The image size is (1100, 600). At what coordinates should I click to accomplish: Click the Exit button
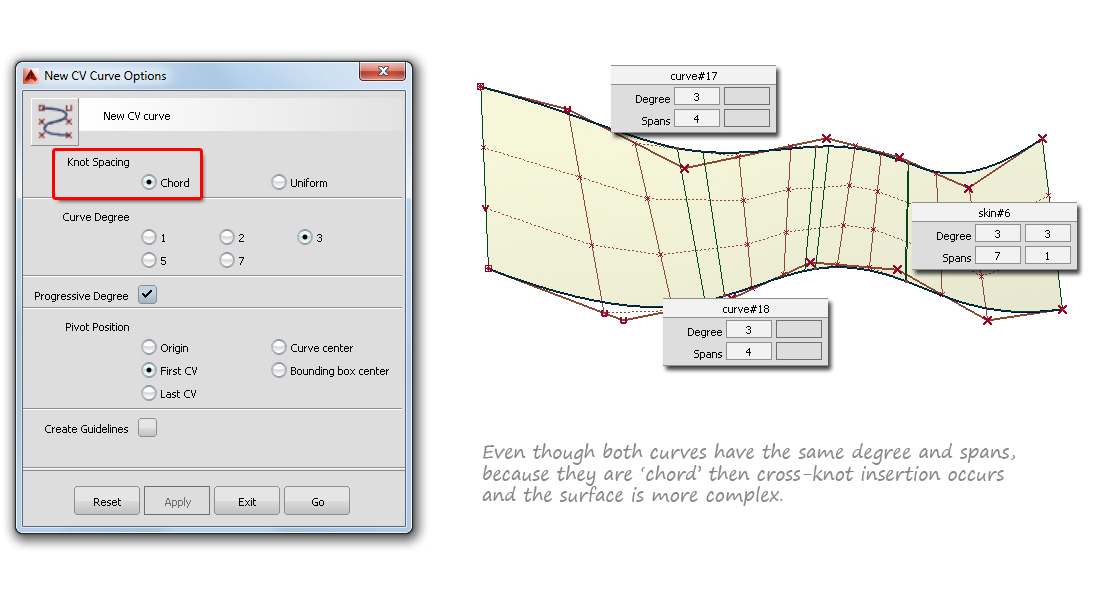(246, 500)
